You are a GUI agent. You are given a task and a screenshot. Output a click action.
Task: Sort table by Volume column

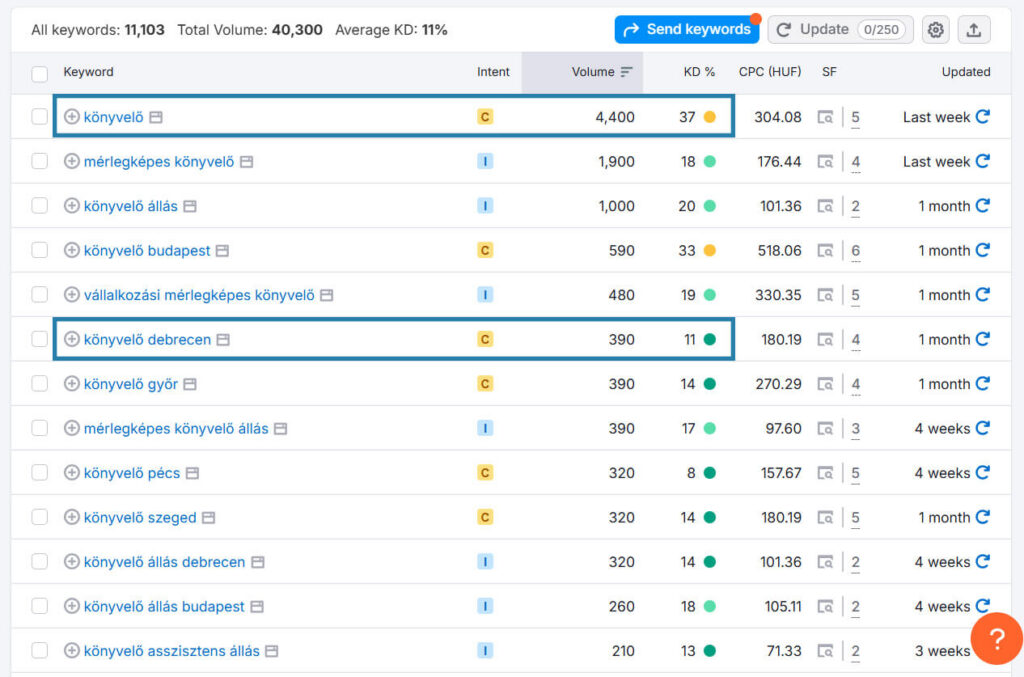pos(601,72)
